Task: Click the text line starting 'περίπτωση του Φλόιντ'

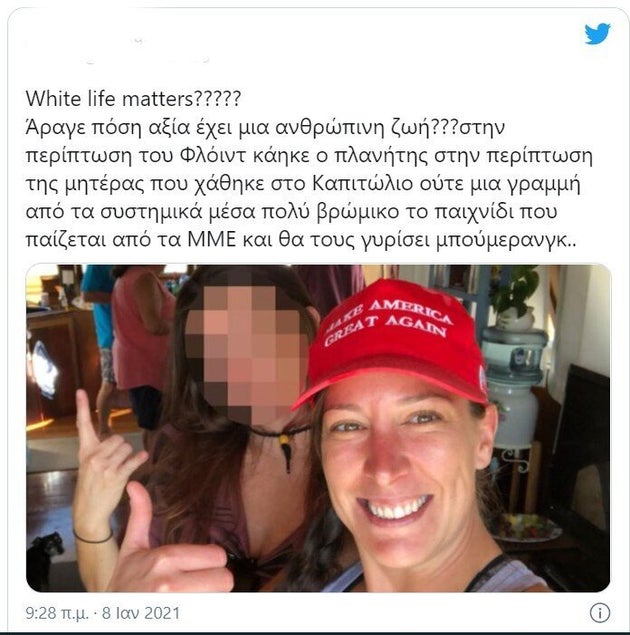Action: point(309,156)
